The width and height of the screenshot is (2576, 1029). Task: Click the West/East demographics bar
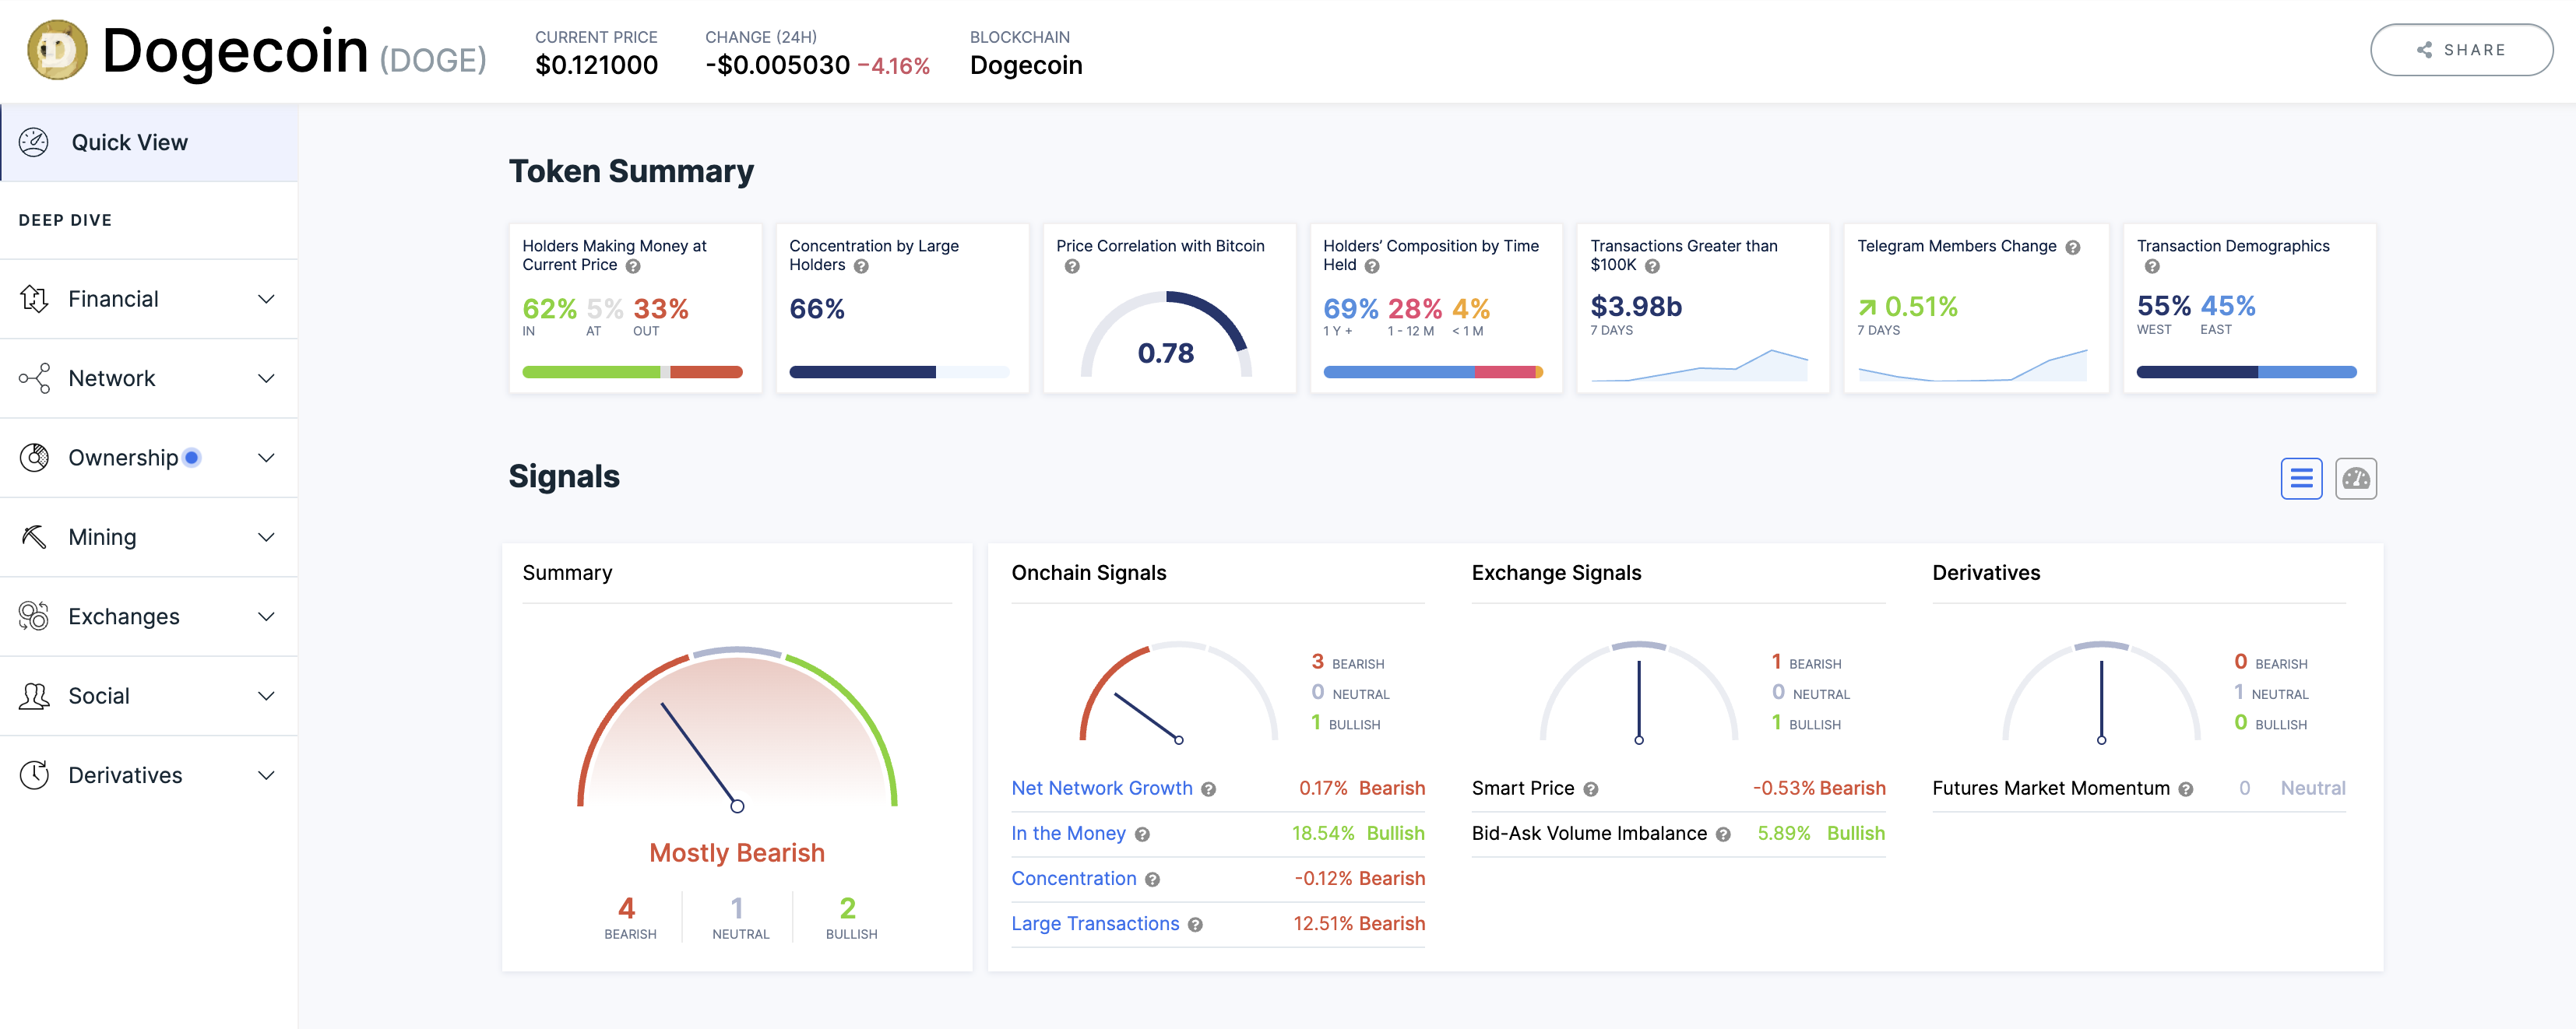coord(2246,372)
